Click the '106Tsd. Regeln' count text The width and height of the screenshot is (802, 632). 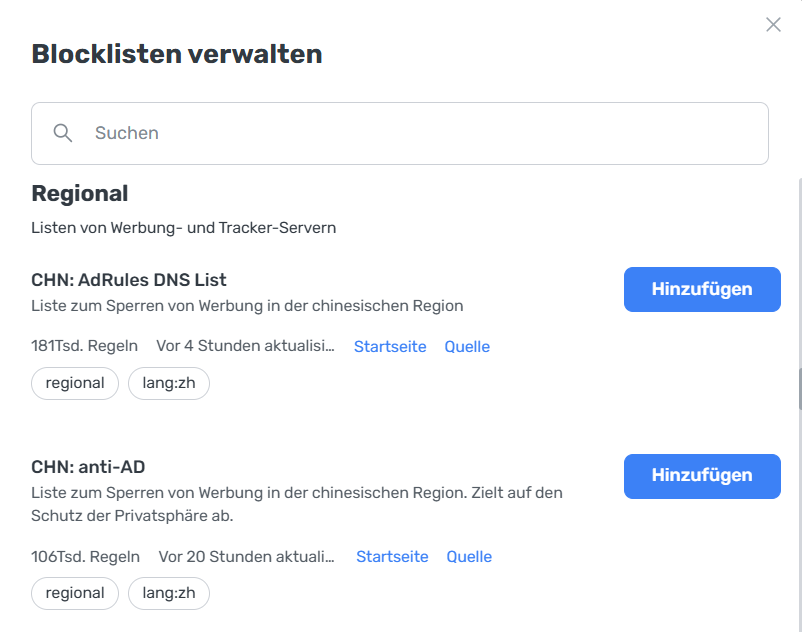(x=85, y=556)
